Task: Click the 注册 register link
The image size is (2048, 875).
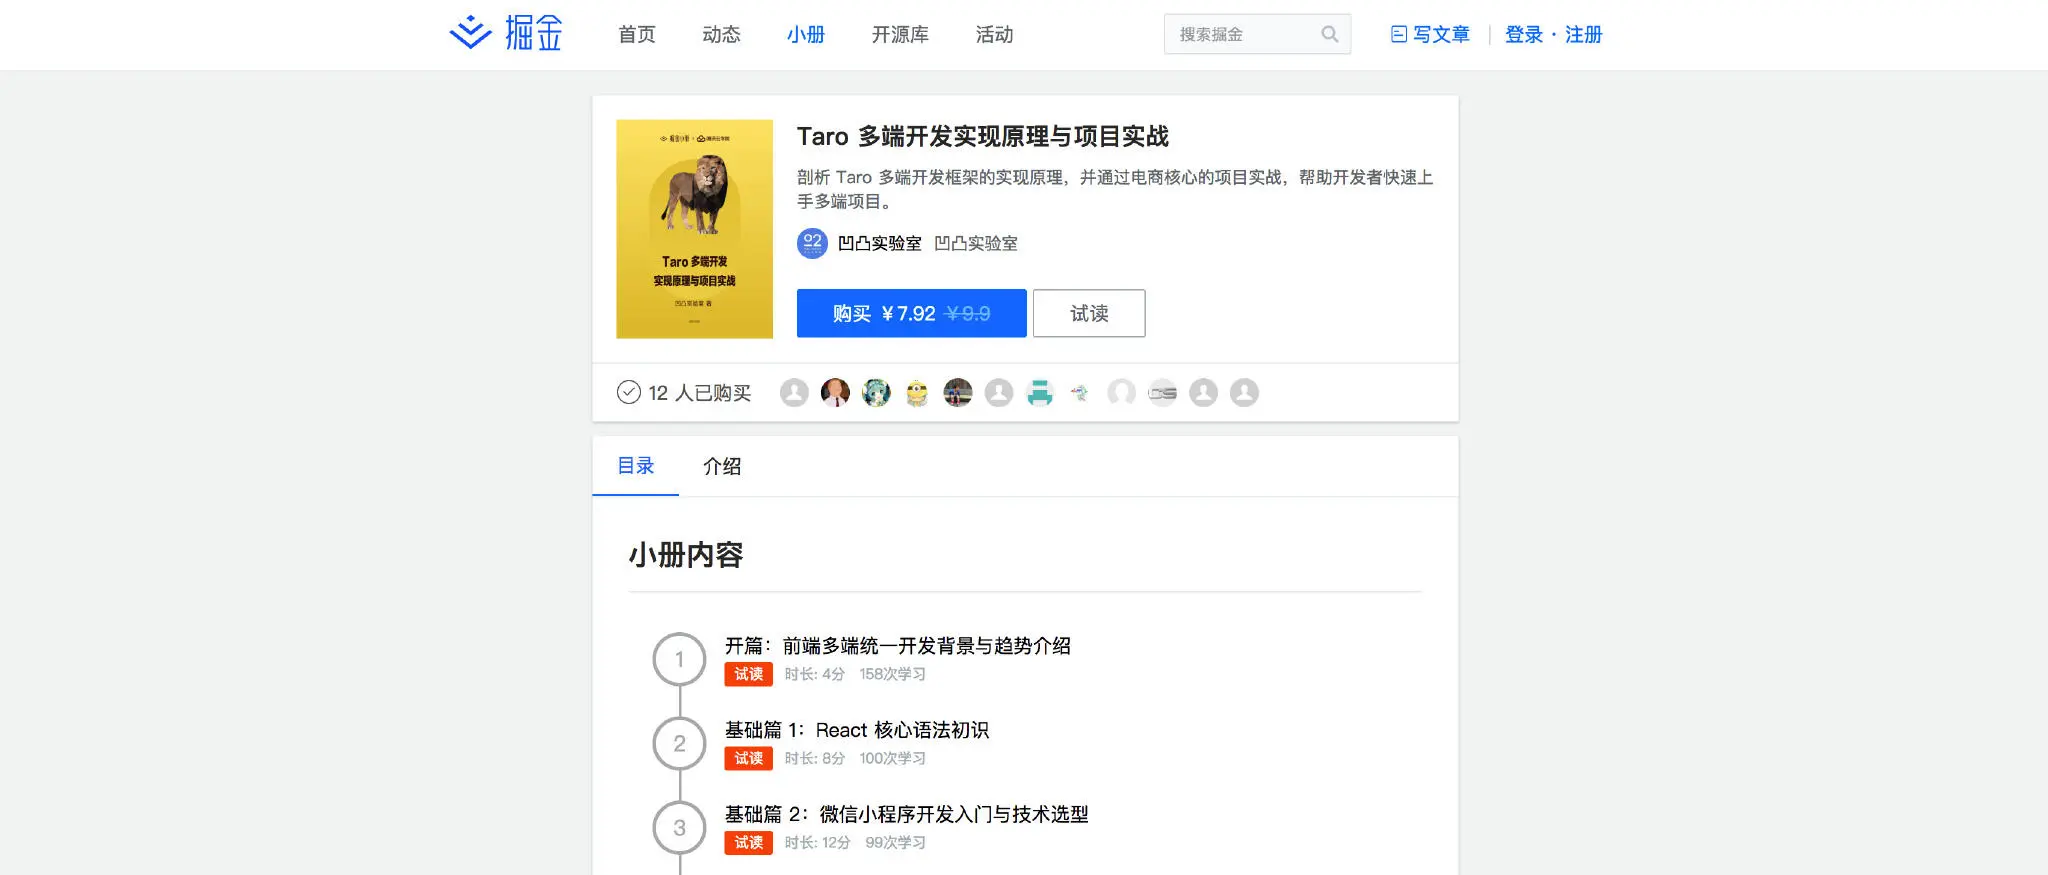Action: click(x=1583, y=35)
